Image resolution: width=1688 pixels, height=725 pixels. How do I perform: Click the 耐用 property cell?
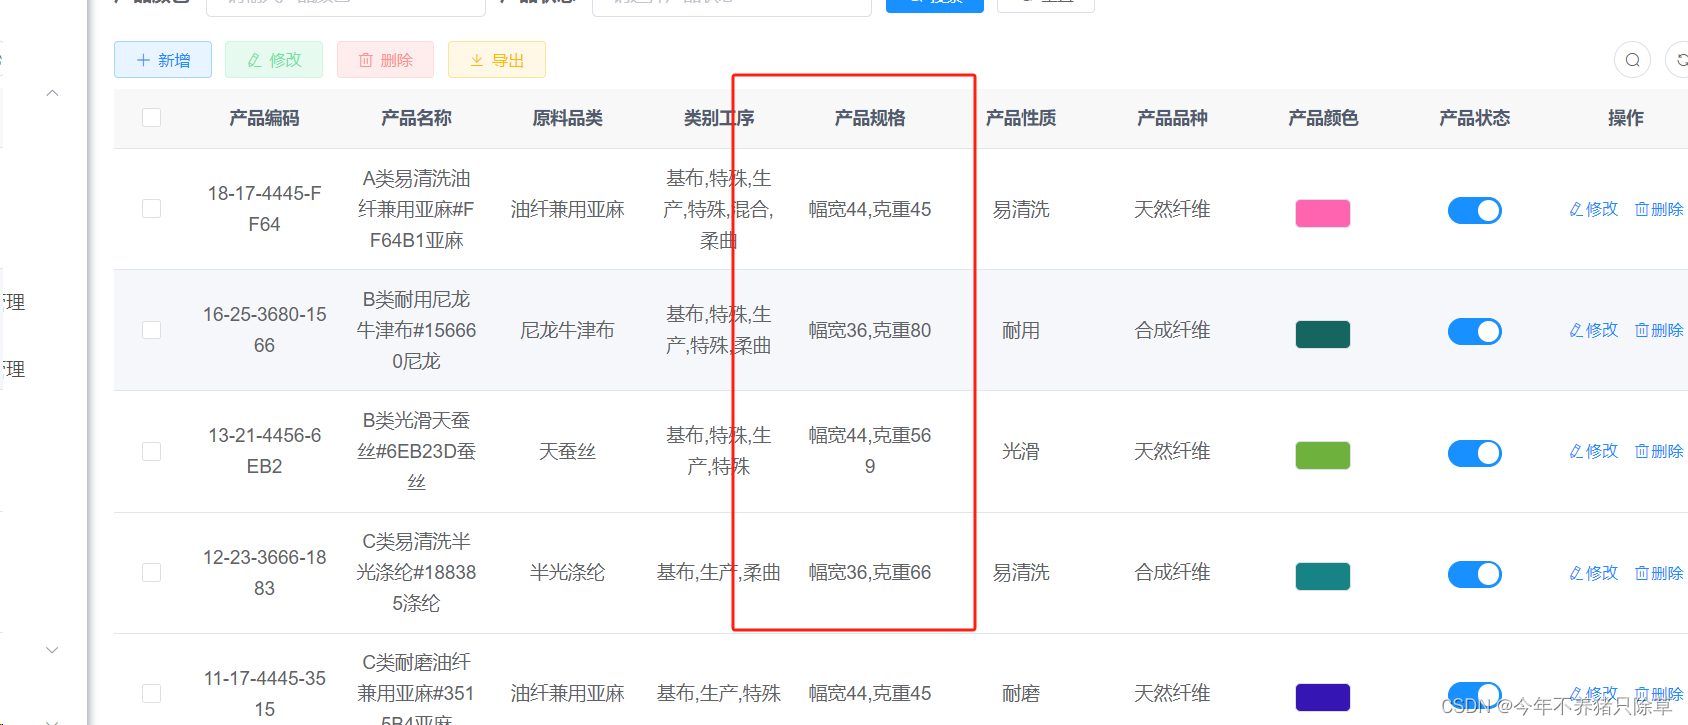tap(1021, 330)
